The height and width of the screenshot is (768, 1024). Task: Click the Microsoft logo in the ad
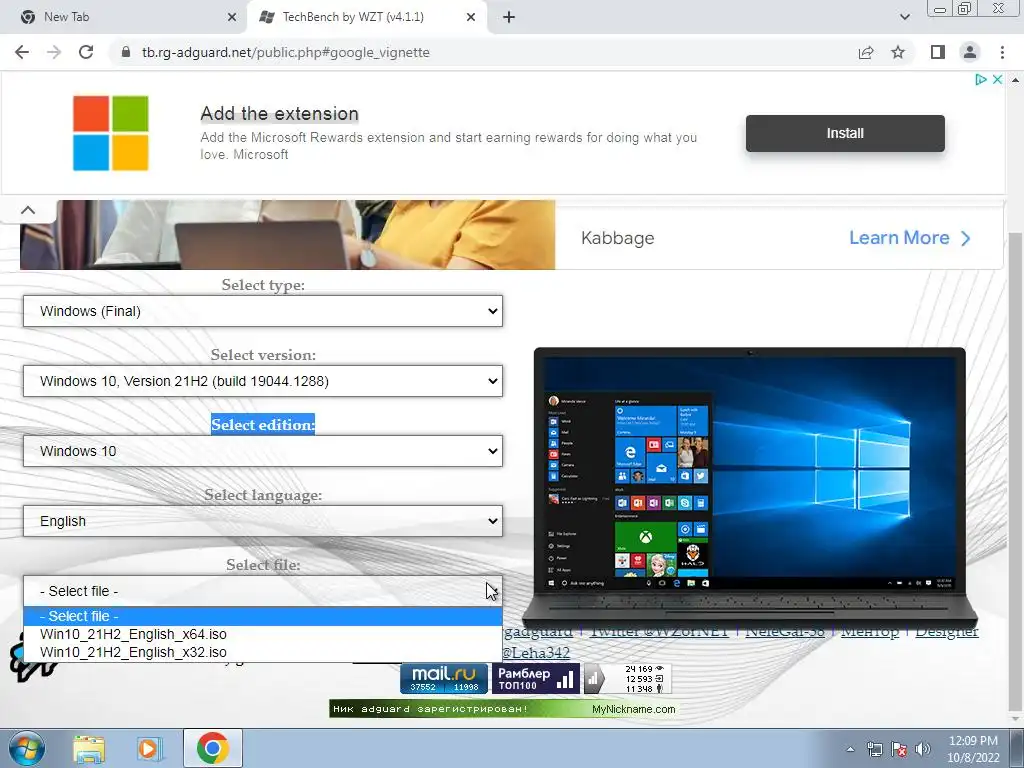point(110,133)
